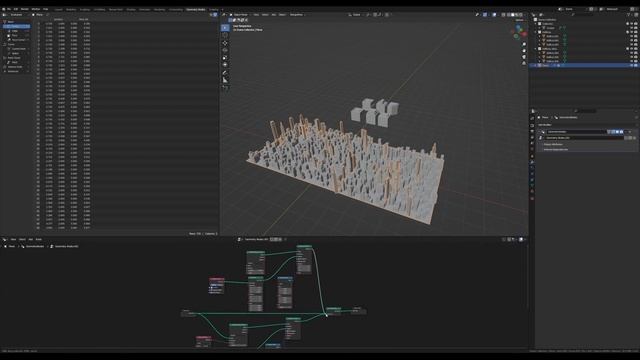640x360 pixels.
Task: Select the Select Box tool in viewport toolbar
Action: tap(225, 28)
